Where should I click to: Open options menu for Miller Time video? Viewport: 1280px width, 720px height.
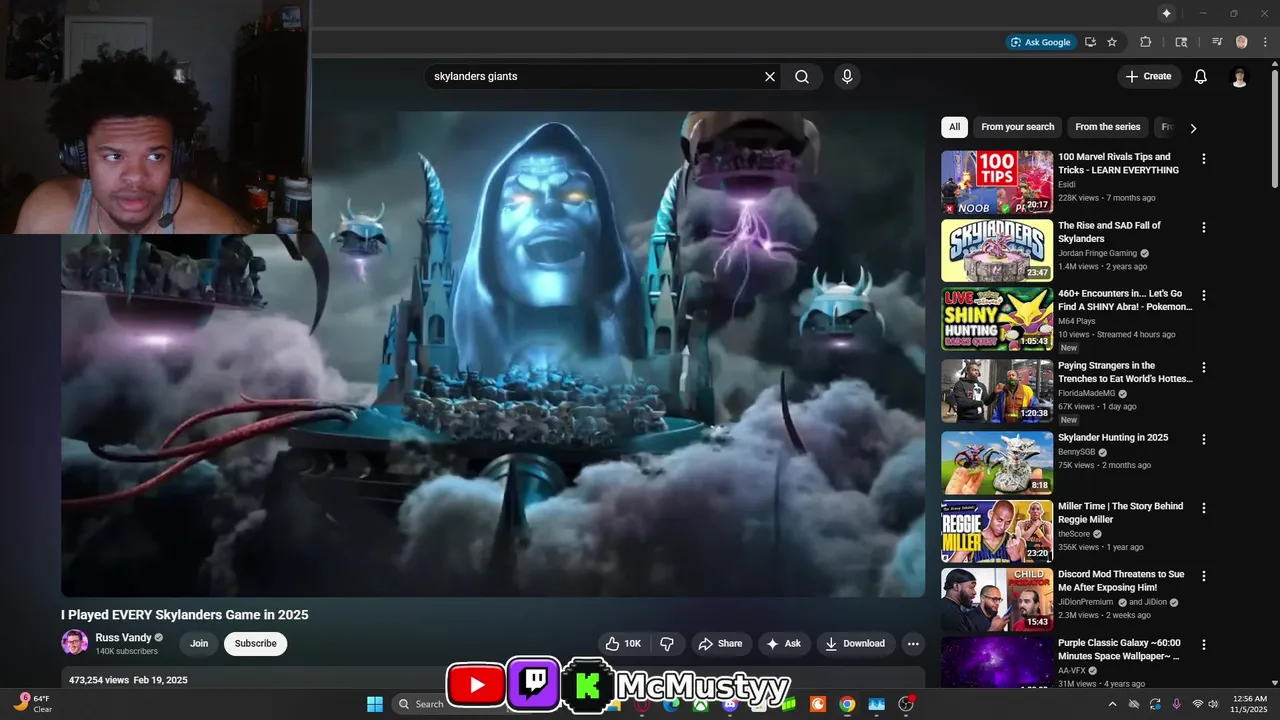[1204, 508]
